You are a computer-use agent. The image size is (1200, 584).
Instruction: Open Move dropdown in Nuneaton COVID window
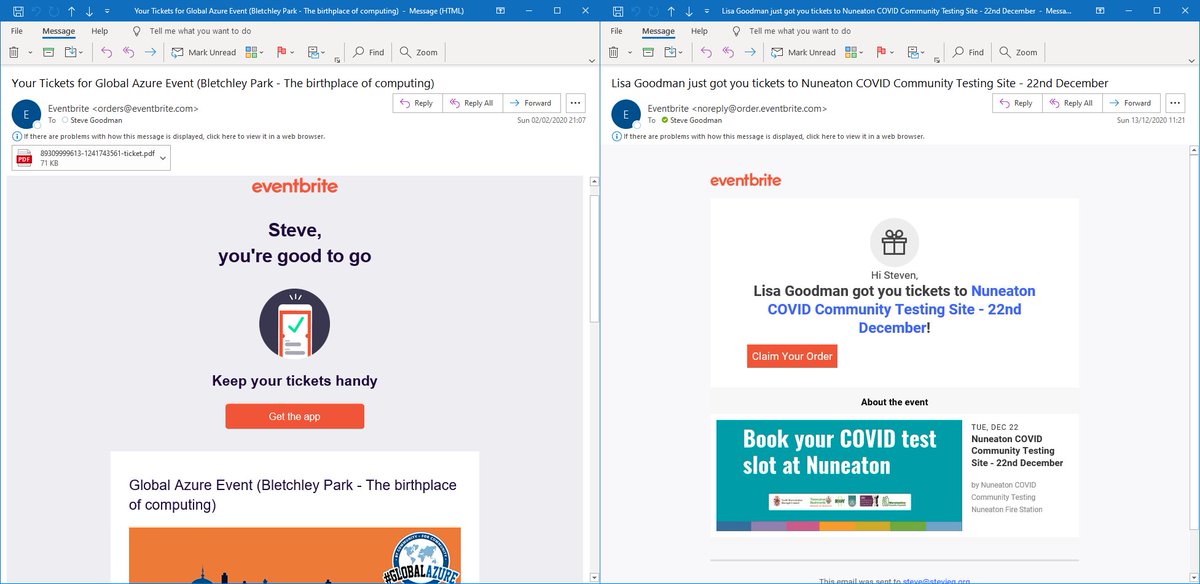click(x=675, y=52)
